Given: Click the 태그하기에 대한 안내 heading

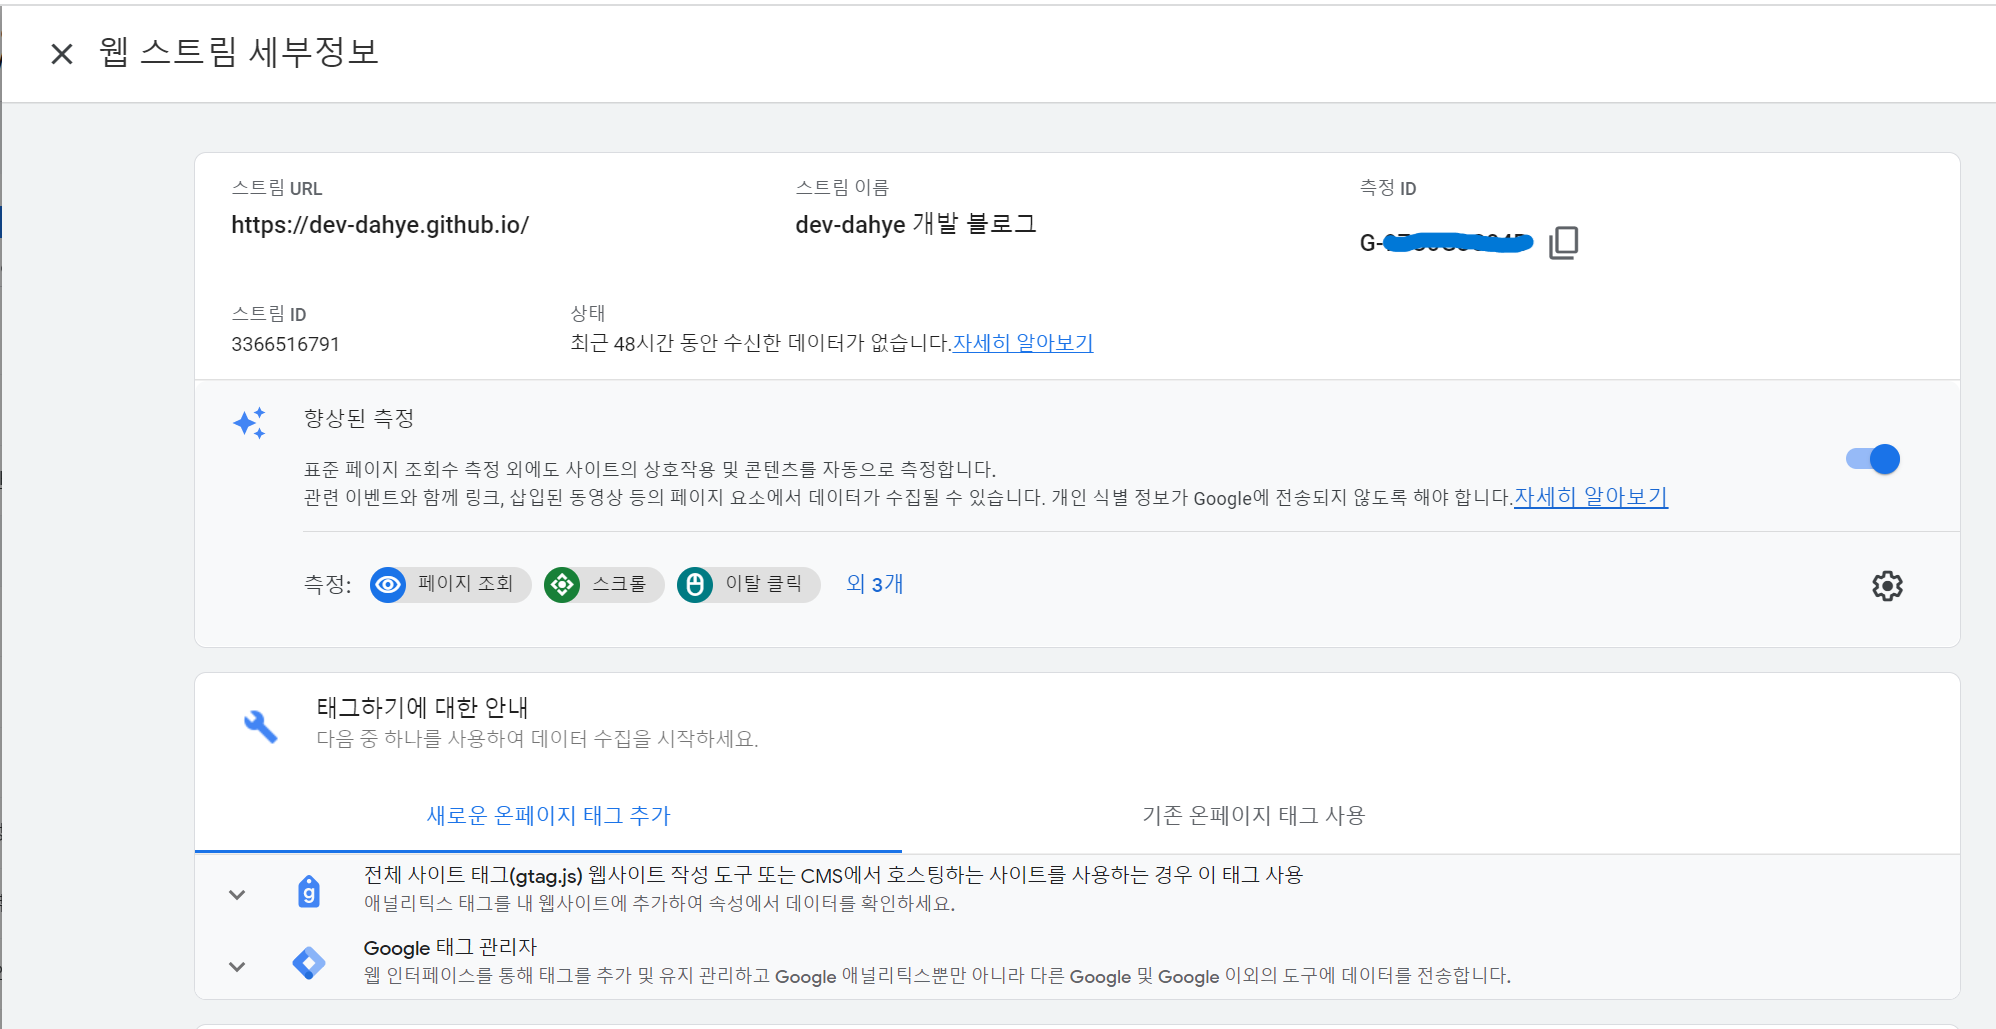Looking at the screenshot, I should (x=422, y=708).
